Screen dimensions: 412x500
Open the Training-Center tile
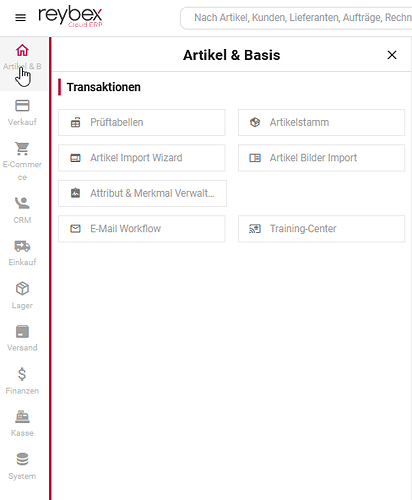pyautogui.click(x=321, y=229)
